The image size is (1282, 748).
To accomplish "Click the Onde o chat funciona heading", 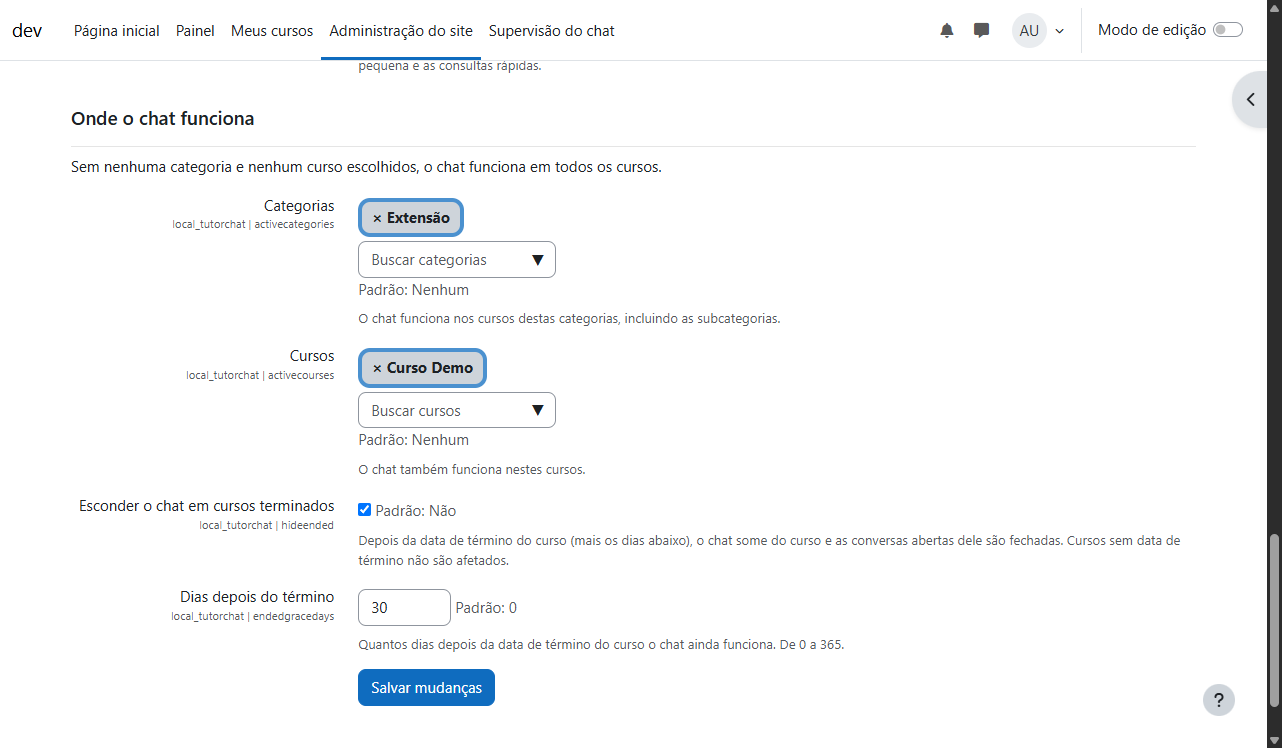I will (x=163, y=119).
